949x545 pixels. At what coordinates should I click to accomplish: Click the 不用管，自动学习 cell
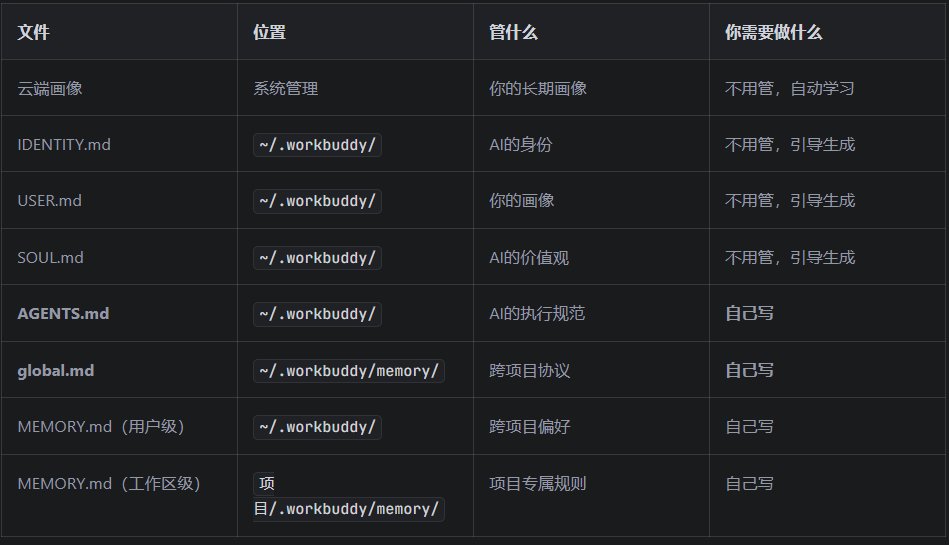[790, 88]
